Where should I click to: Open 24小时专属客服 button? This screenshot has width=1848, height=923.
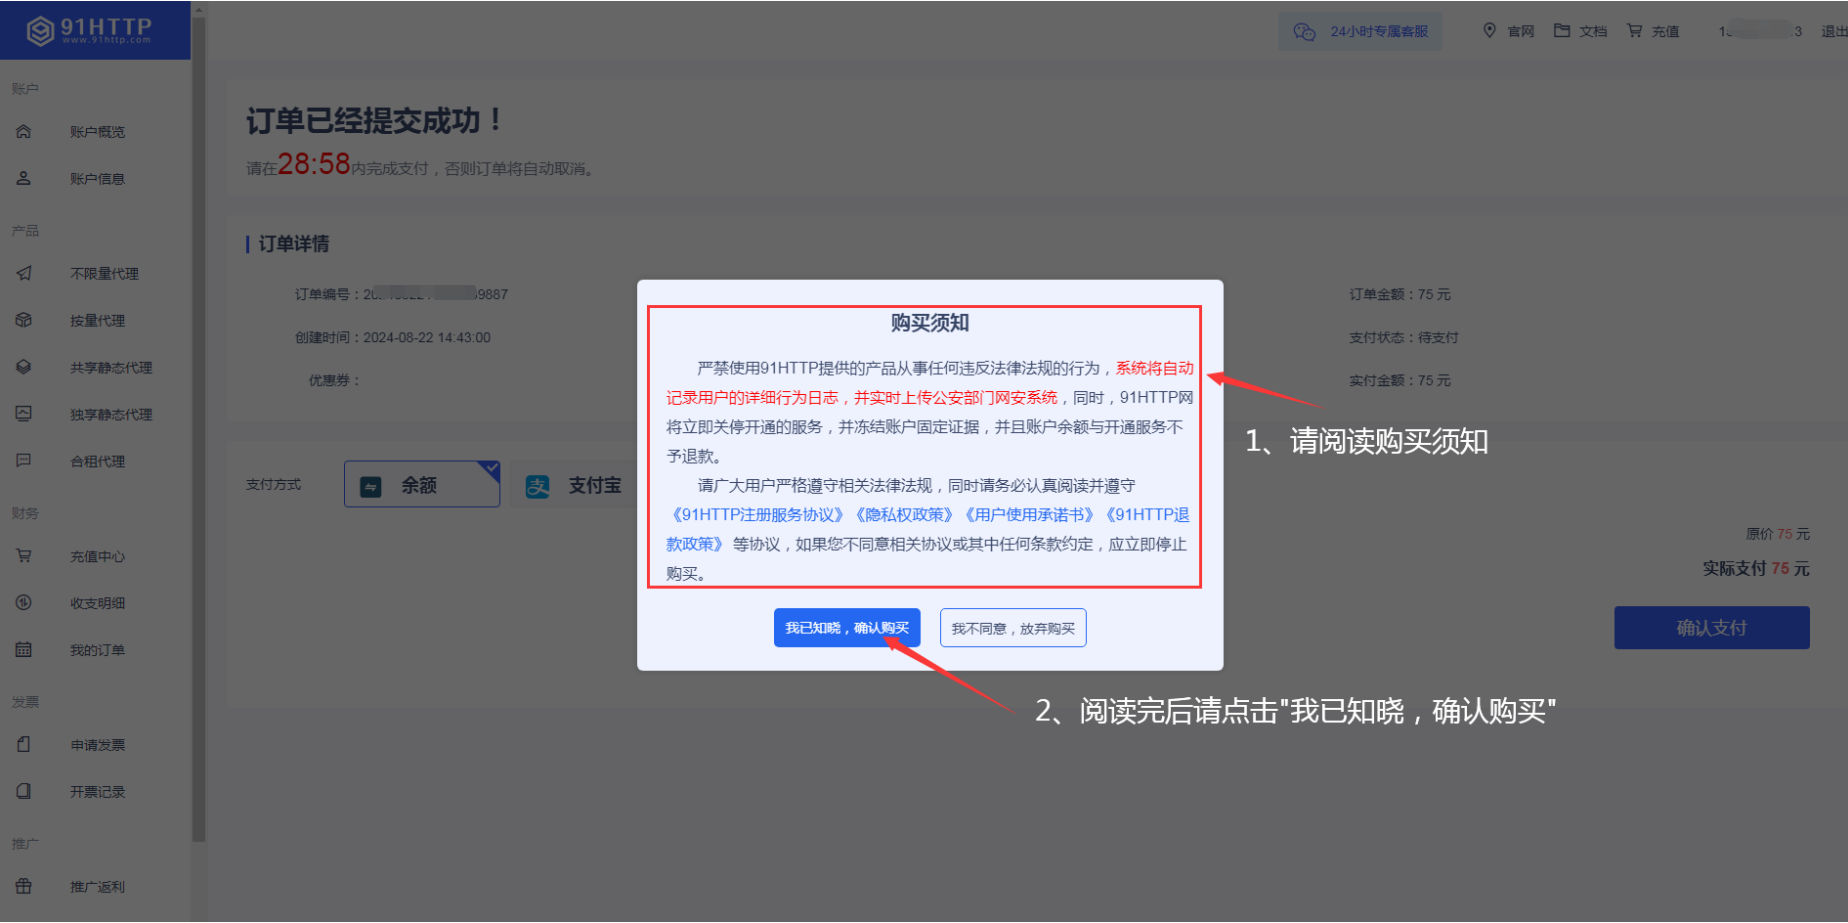pyautogui.click(x=1360, y=32)
